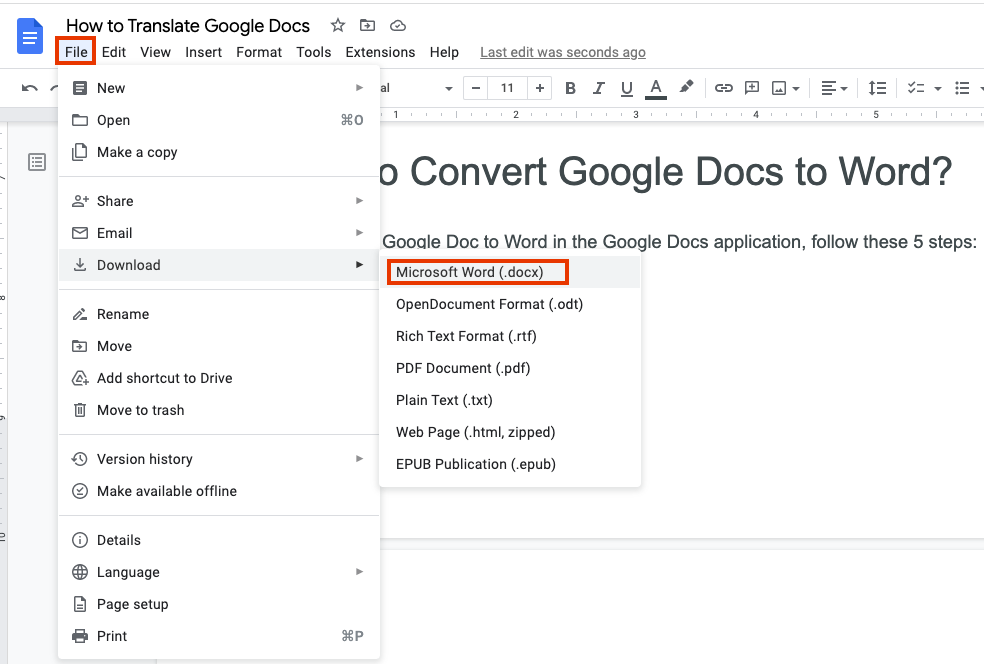Open the paint format tool
984x664 pixels.
tap(687, 88)
